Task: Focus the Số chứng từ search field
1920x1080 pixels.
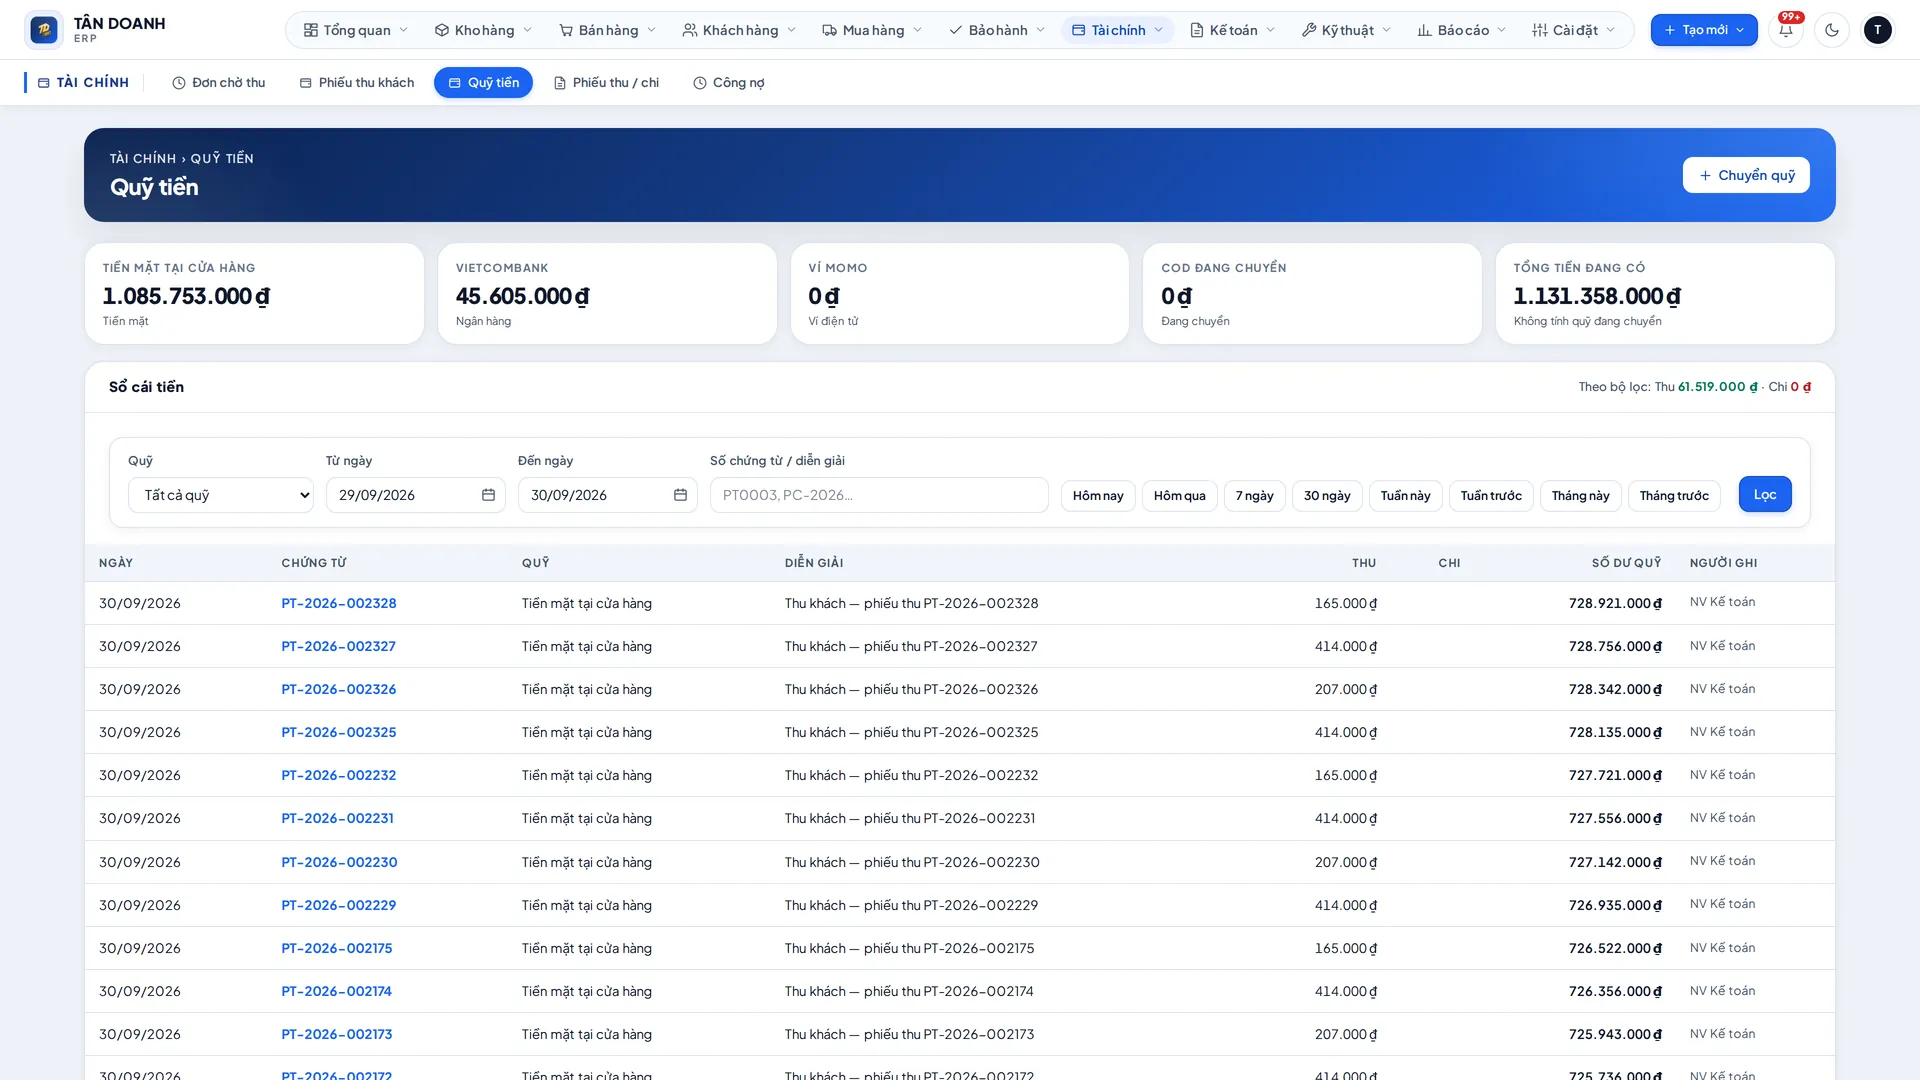Action: tap(879, 495)
